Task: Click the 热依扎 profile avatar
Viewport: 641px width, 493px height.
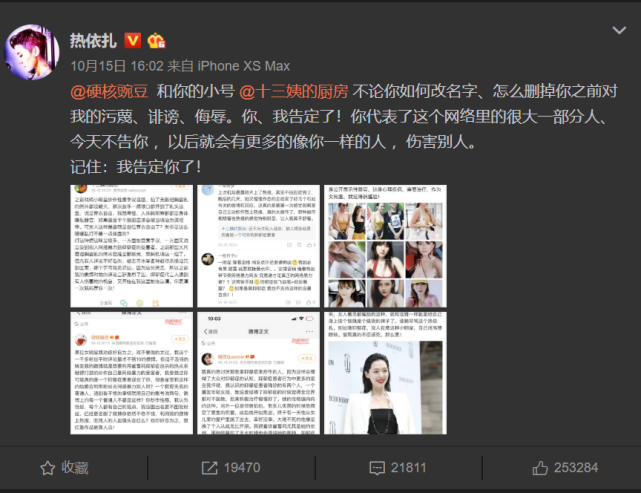Action: (x=32, y=52)
